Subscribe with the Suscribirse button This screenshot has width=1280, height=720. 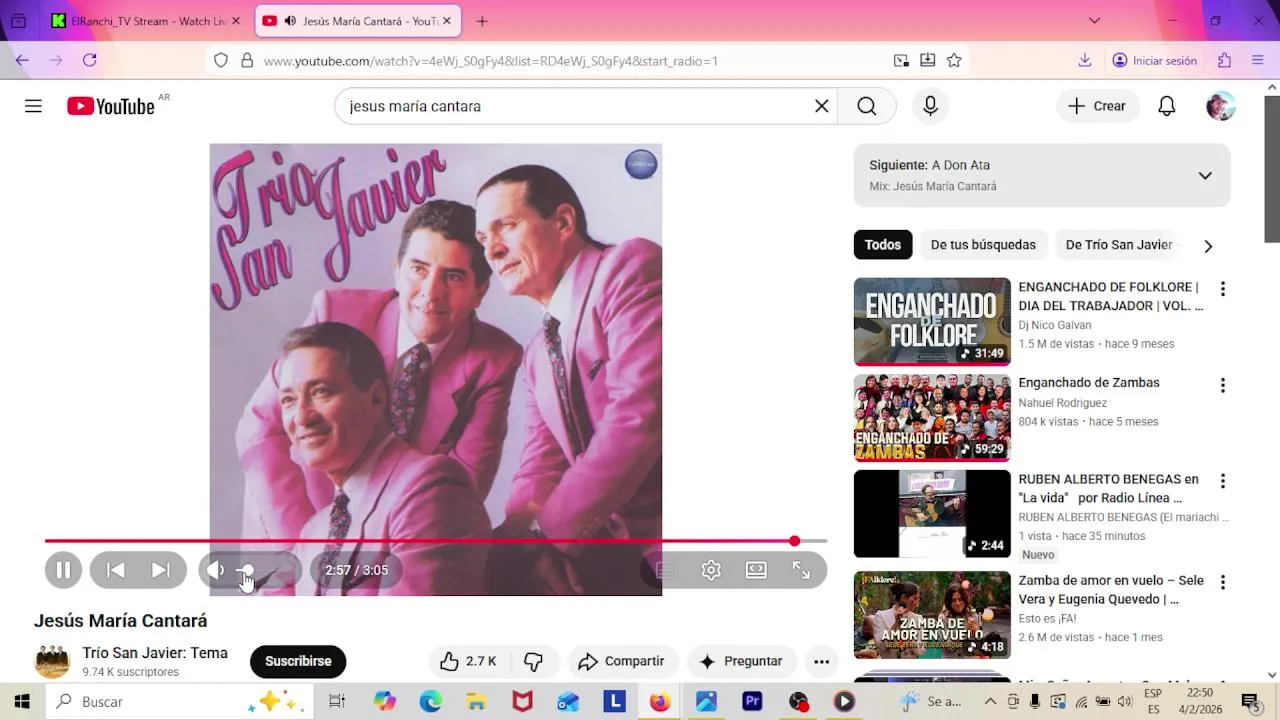tap(298, 661)
